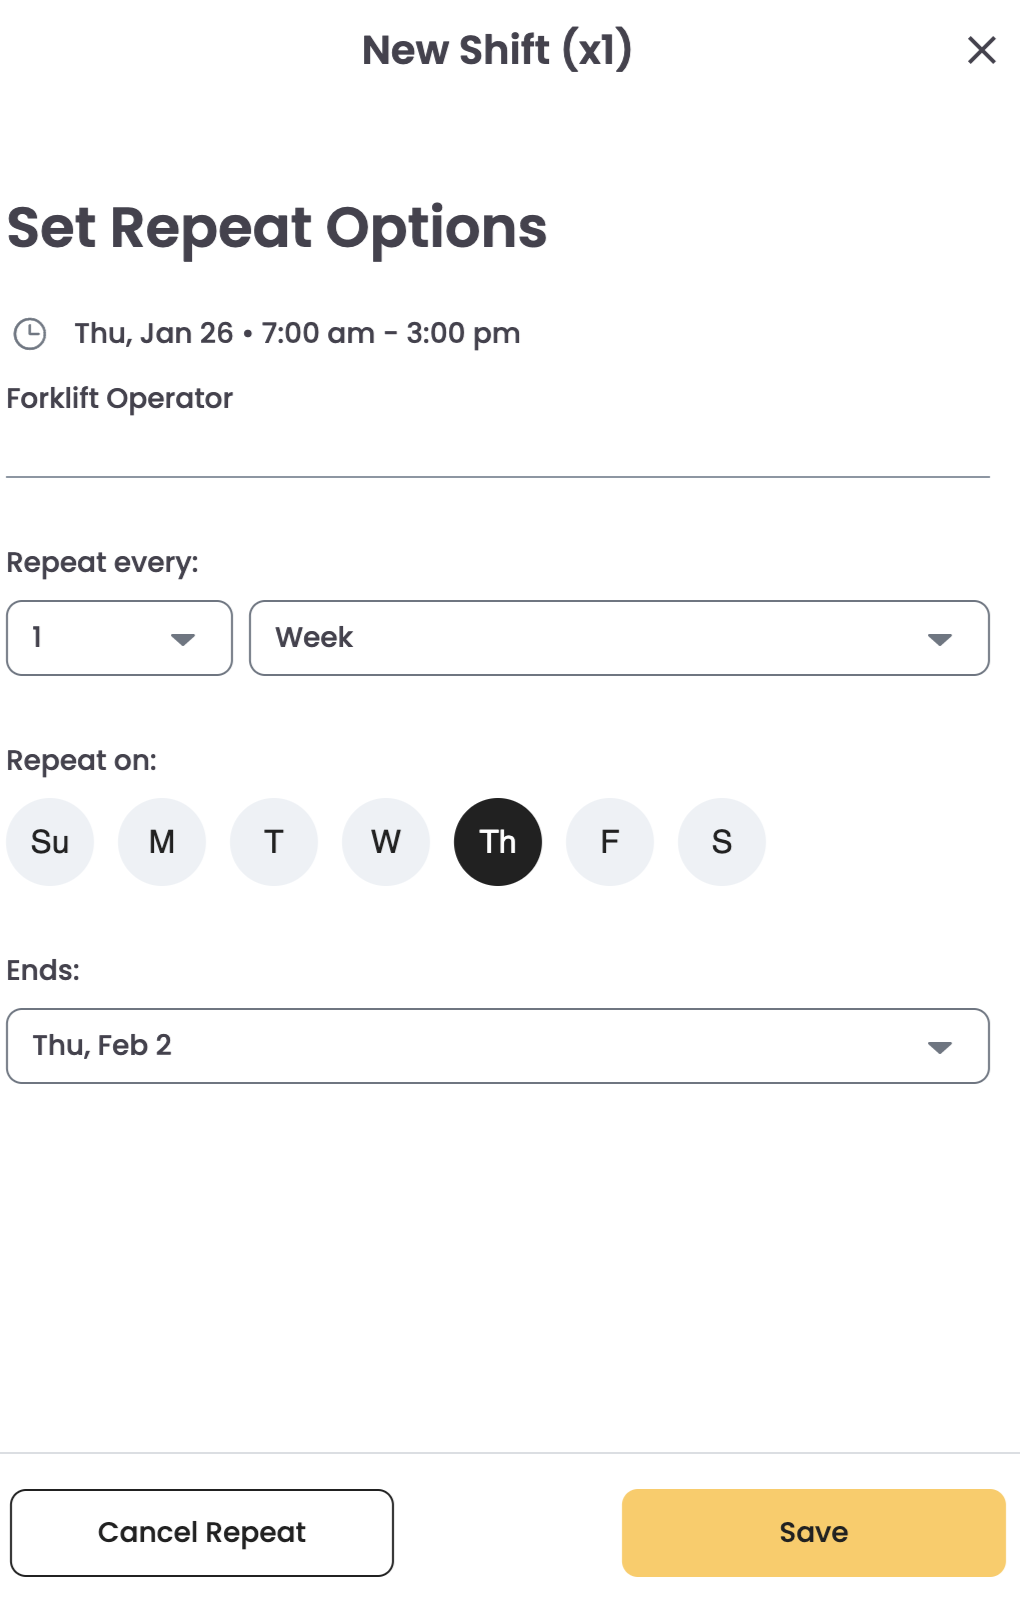Click the shift date and time text
The height and width of the screenshot is (1600, 1020).
tap(297, 334)
